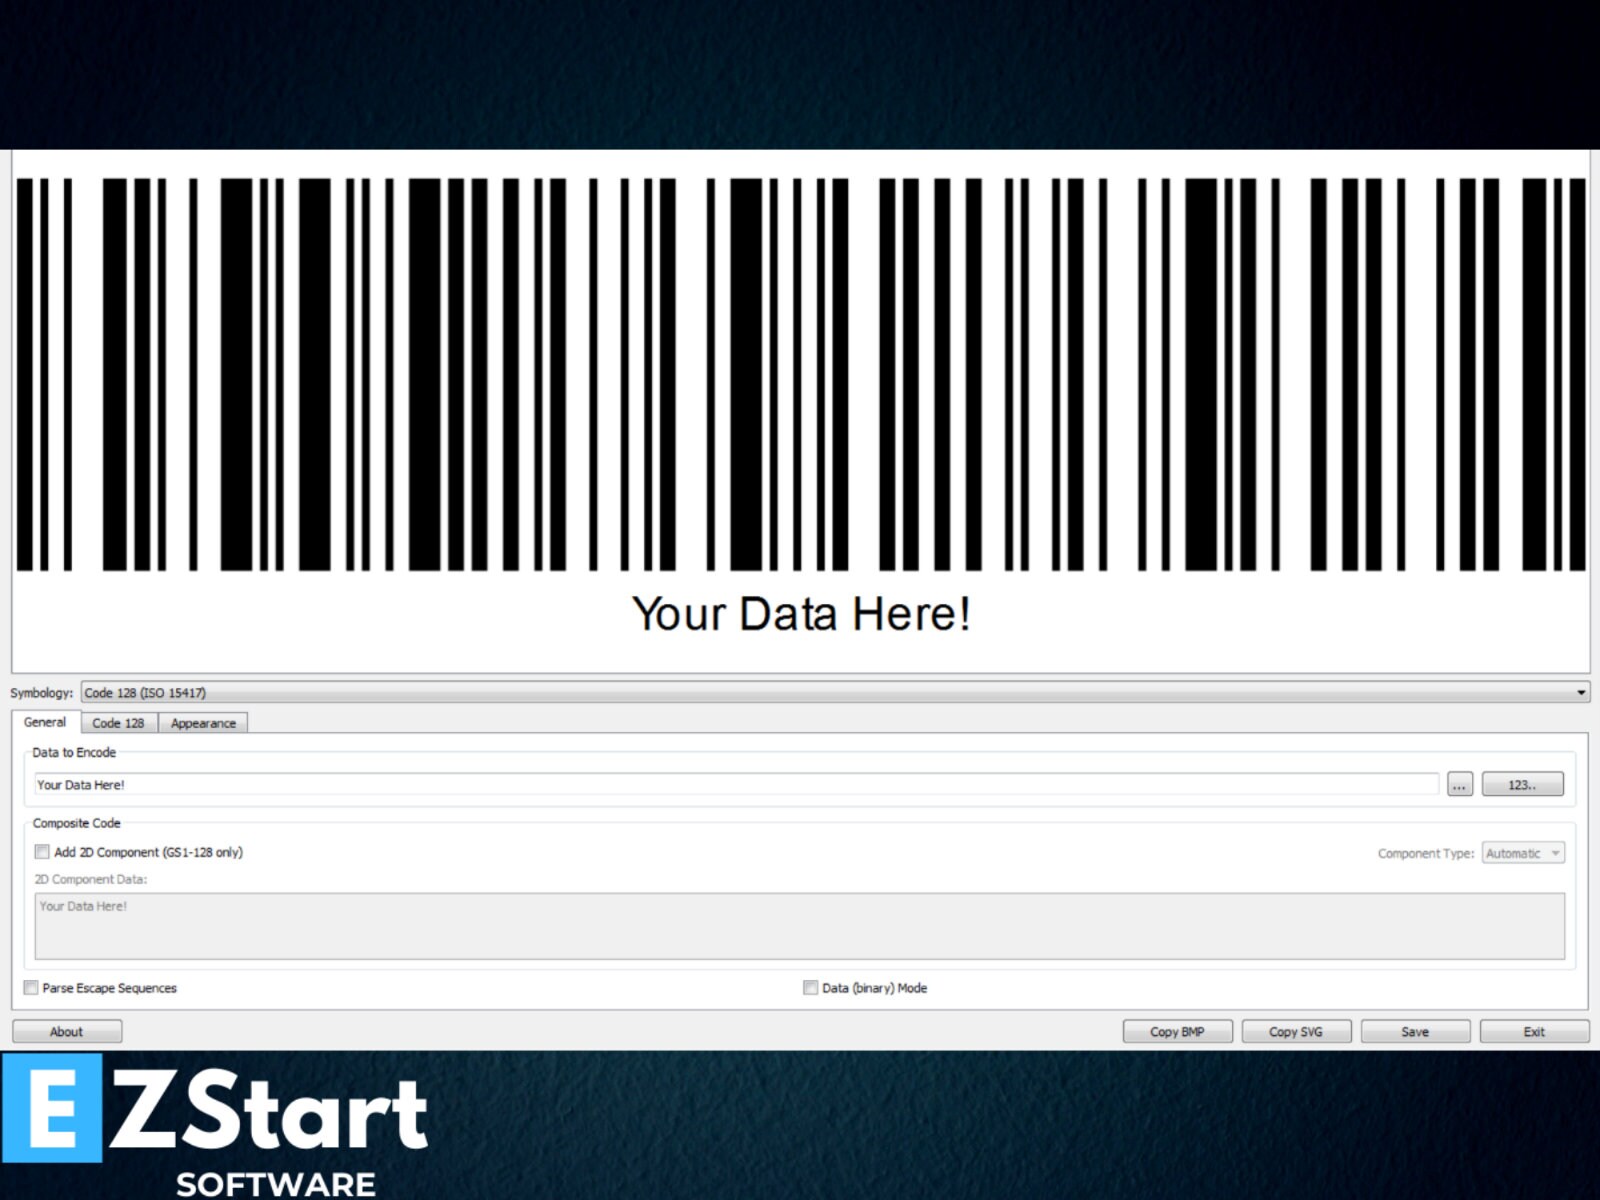Open the About dialog
1600x1200 pixels.
[x=66, y=1031]
